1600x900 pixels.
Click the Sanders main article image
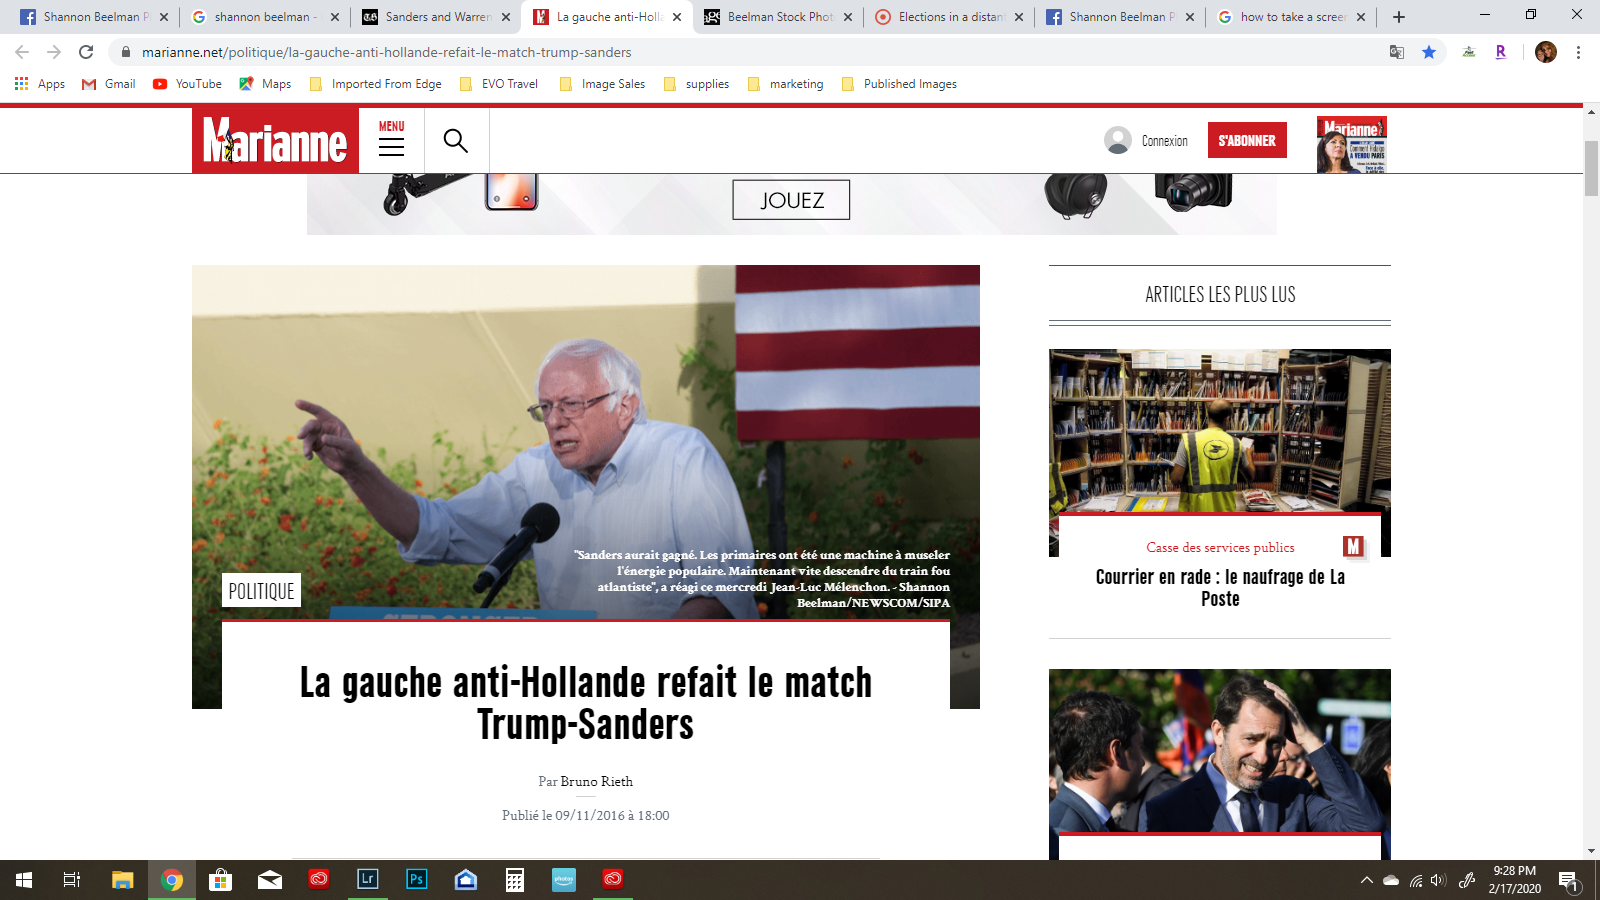[x=586, y=440]
